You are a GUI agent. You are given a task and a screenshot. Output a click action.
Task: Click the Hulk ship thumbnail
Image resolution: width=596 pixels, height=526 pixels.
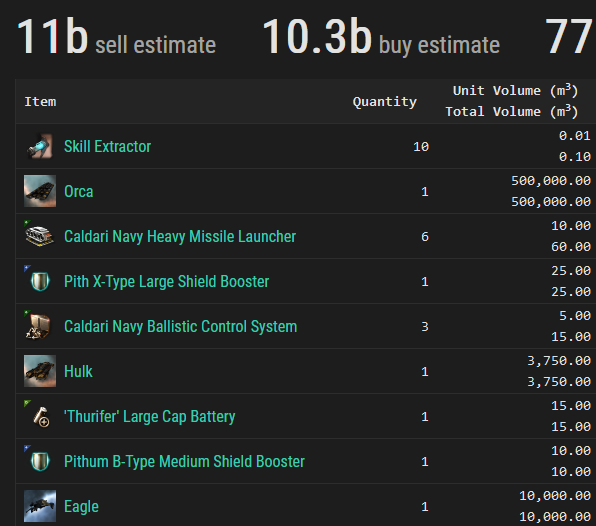point(40,371)
